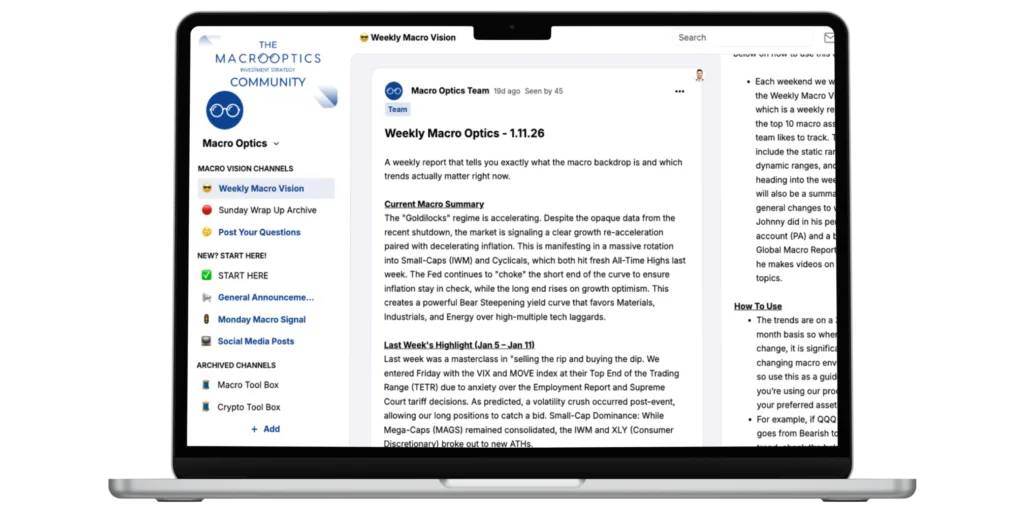Click the megaphone General Announcements icon
1024x512 pixels.
[206, 298]
